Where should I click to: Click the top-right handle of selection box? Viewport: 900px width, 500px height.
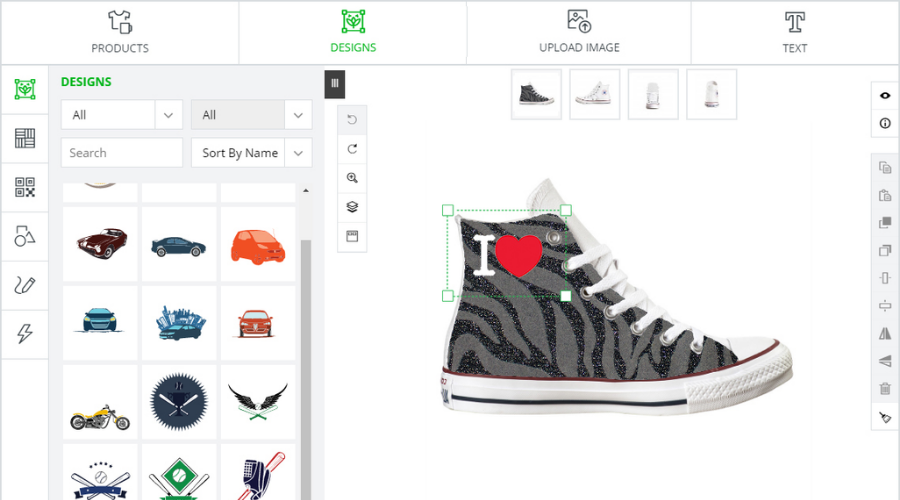(x=565, y=210)
